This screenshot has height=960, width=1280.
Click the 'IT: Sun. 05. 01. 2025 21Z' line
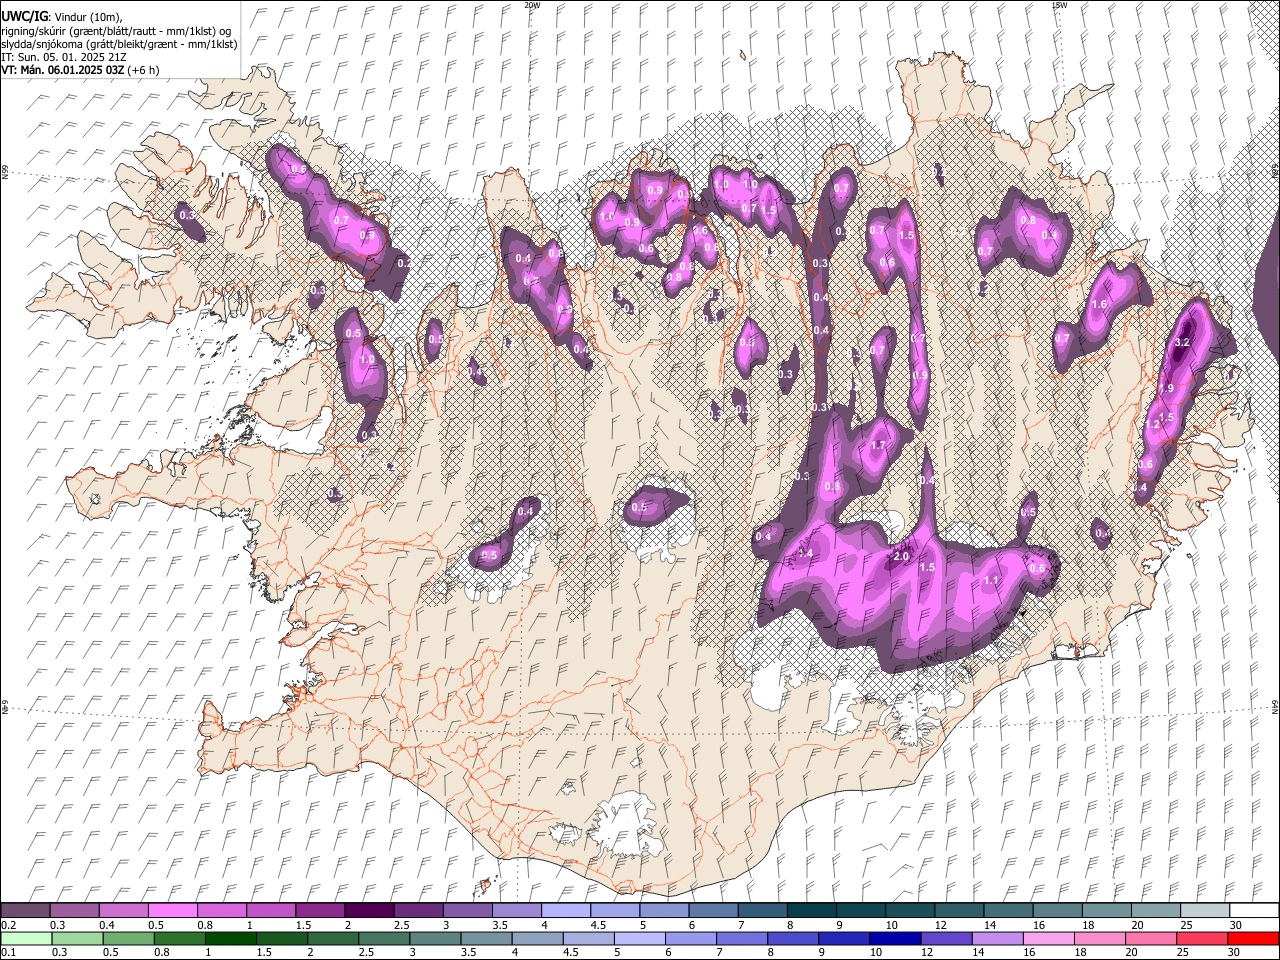click(x=63, y=58)
